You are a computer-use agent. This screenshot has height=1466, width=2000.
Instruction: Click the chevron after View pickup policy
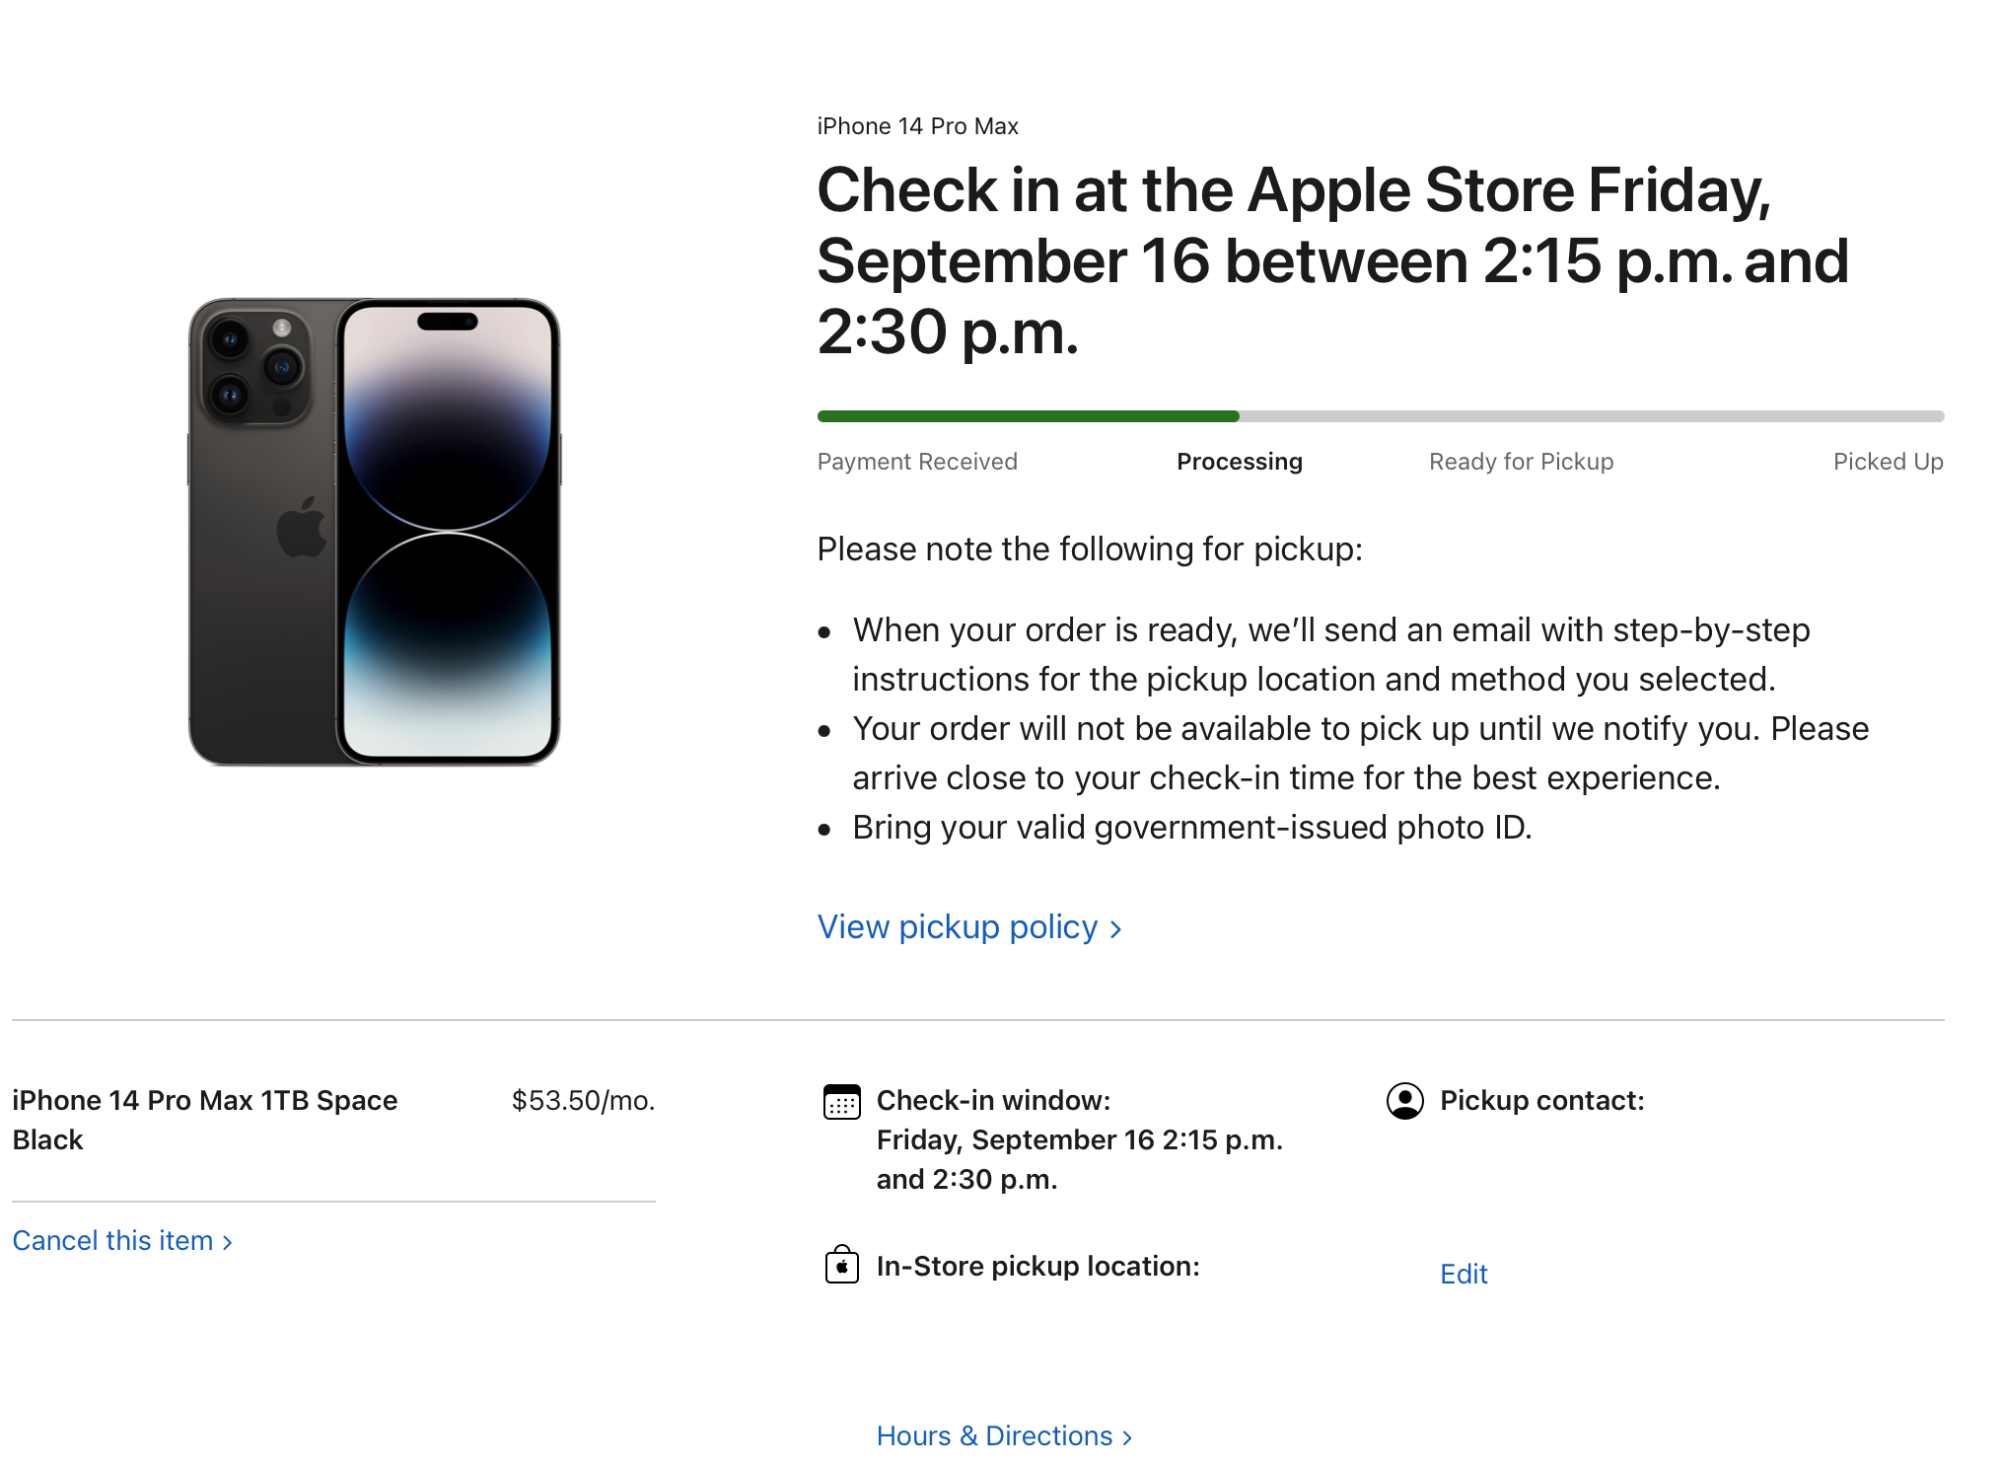(1116, 929)
